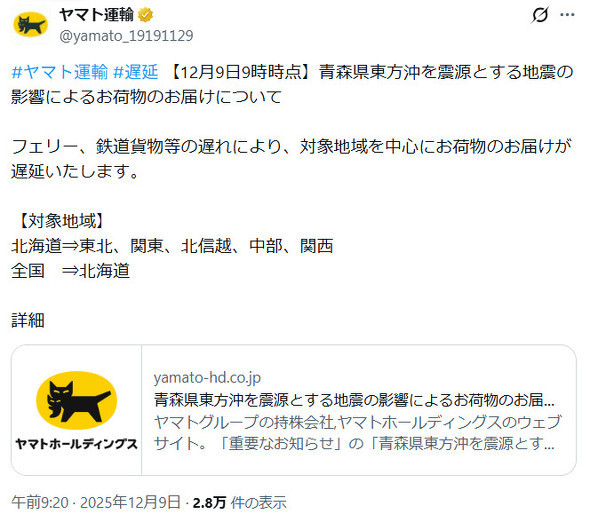
Task: Click the ヤマトホールディングス logo caption
Action: [x=76, y=444]
